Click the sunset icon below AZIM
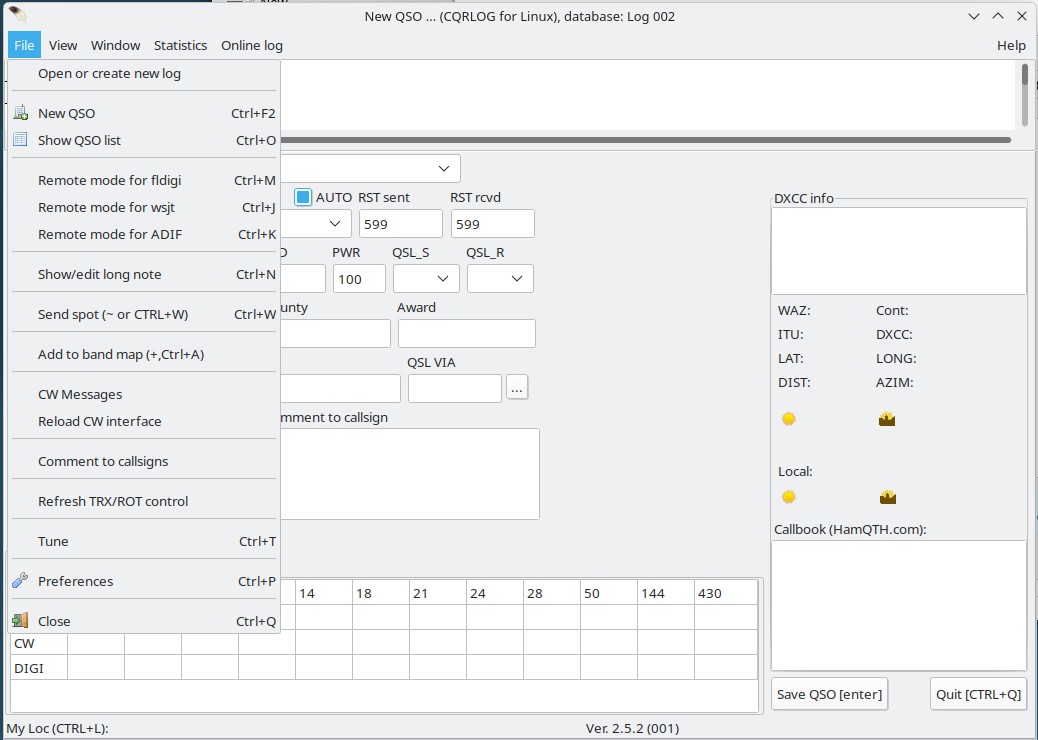Screen dimensions: 1038x740 click(887, 419)
